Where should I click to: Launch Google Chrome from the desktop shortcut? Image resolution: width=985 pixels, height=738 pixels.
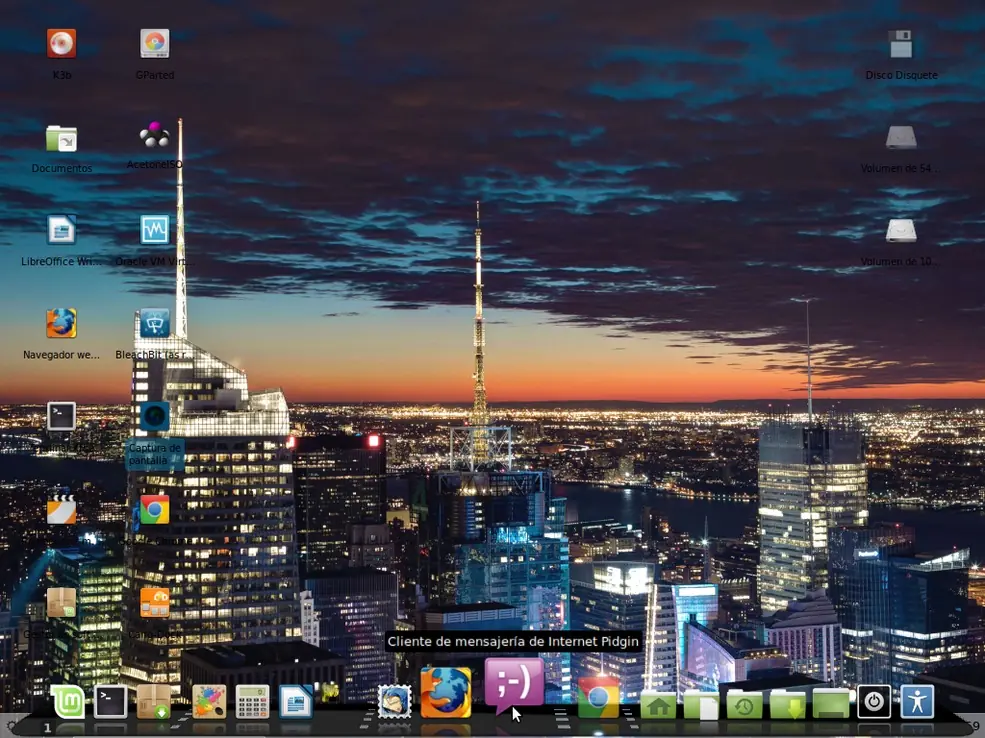(x=155, y=509)
